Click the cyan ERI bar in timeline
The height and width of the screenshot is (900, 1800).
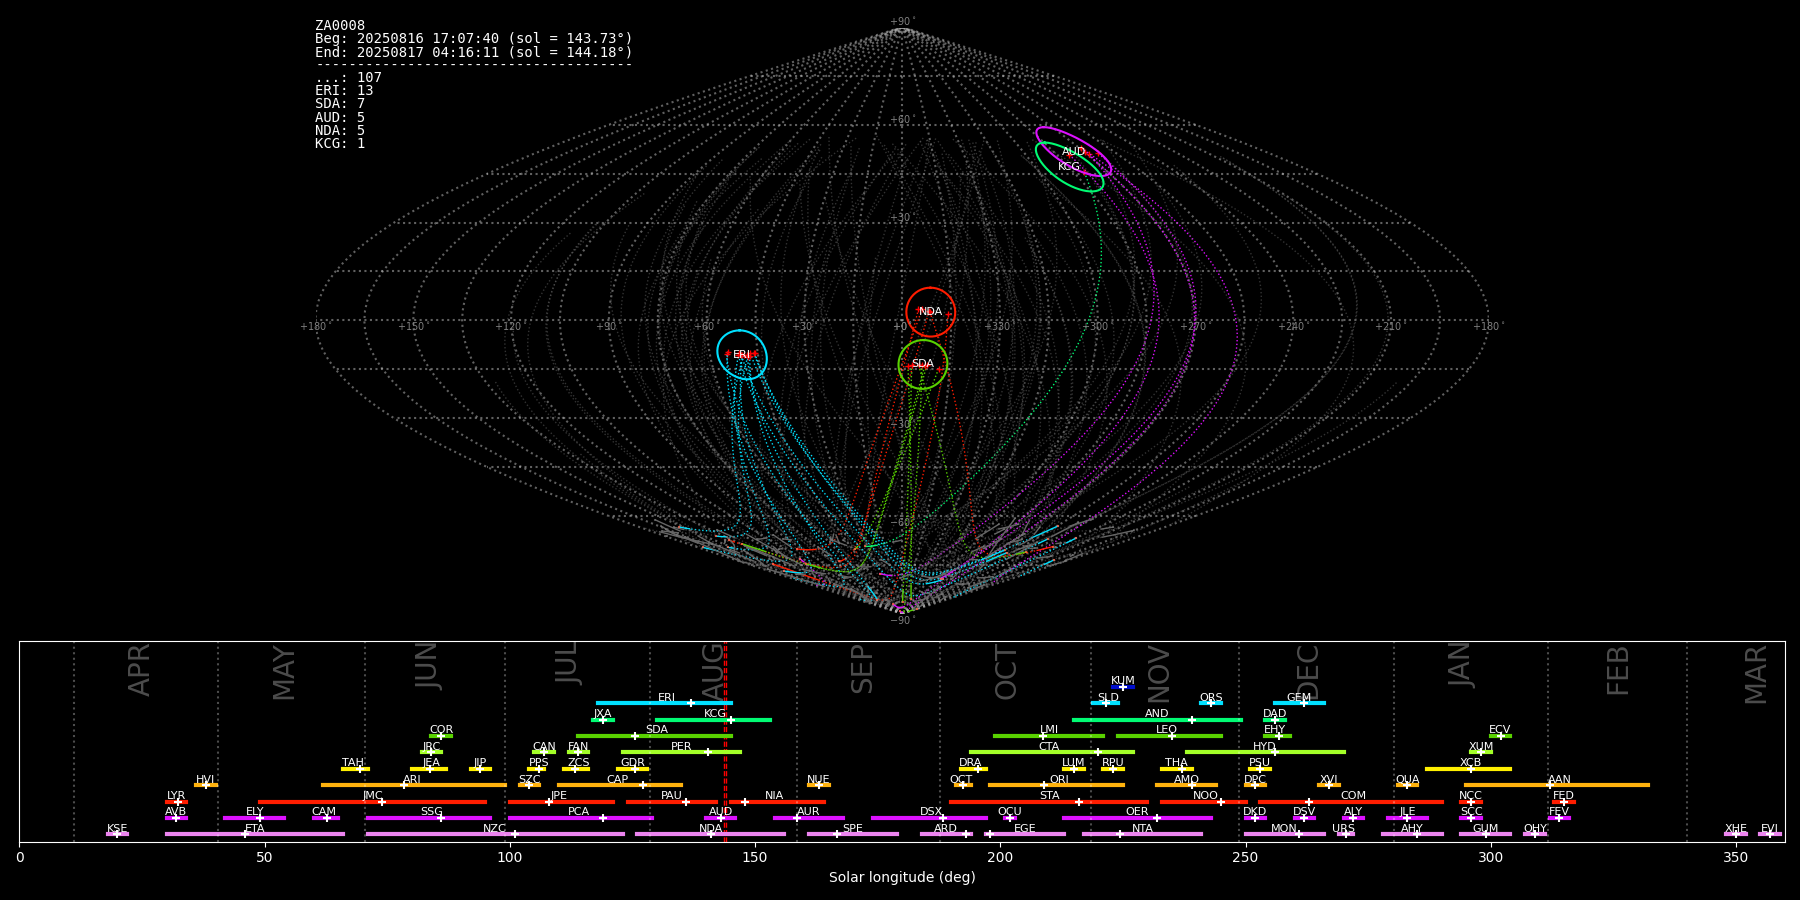pos(664,703)
